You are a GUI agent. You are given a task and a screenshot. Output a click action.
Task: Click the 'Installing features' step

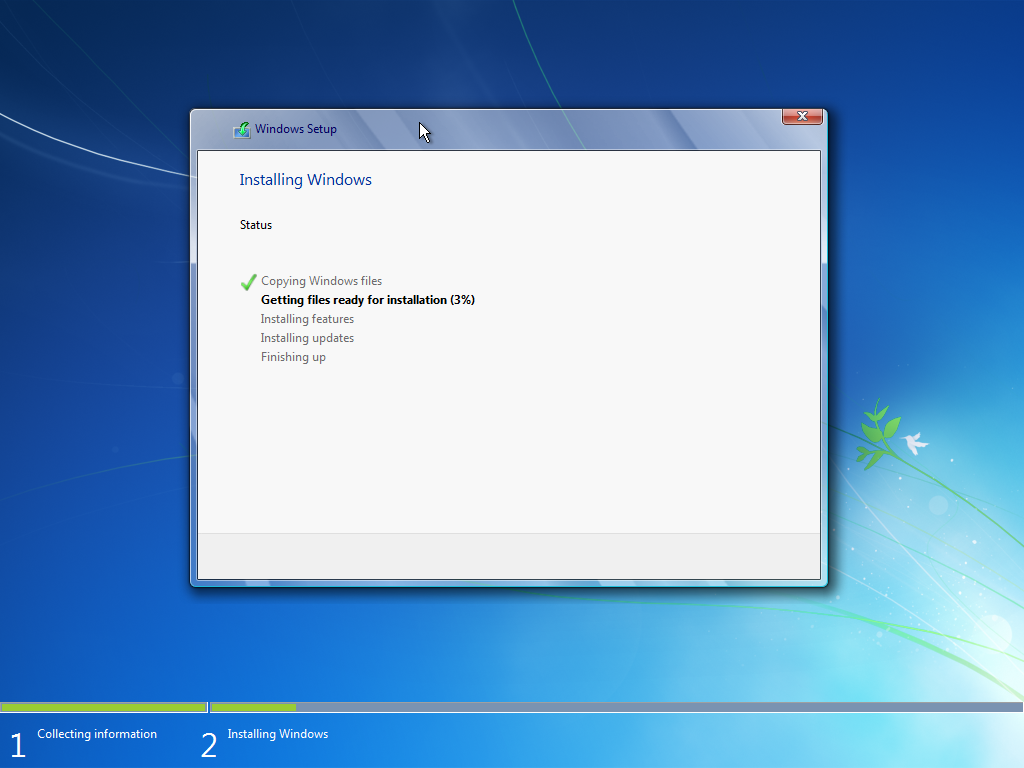307,319
